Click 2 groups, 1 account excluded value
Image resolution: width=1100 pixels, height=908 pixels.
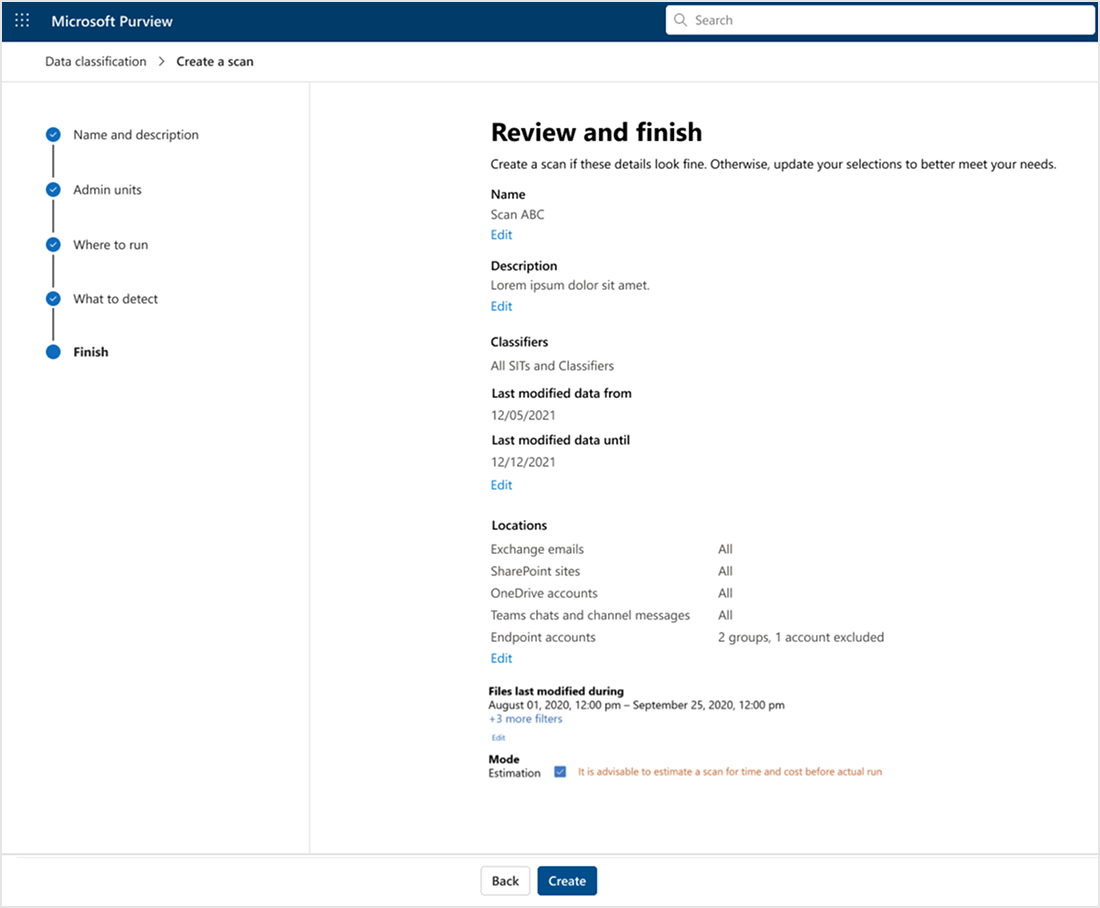point(801,637)
